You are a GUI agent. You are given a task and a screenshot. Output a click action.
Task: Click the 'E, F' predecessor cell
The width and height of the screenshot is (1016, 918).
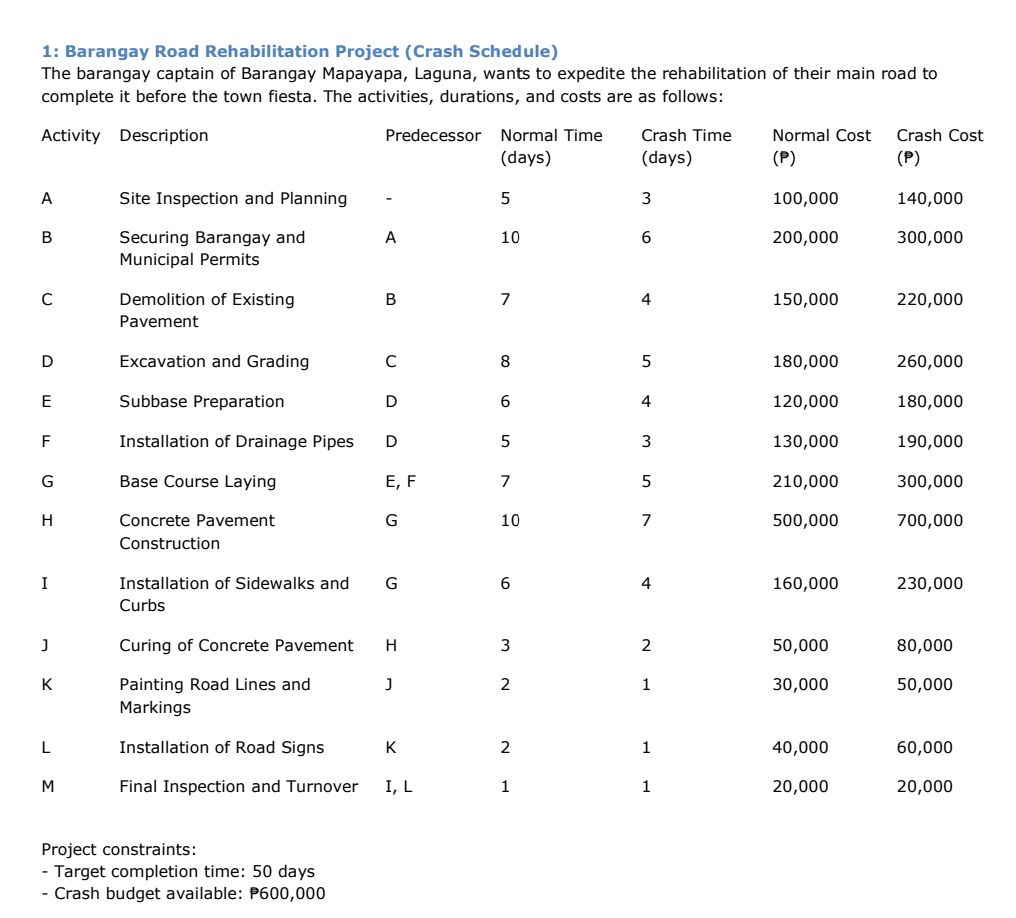[x=400, y=481]
